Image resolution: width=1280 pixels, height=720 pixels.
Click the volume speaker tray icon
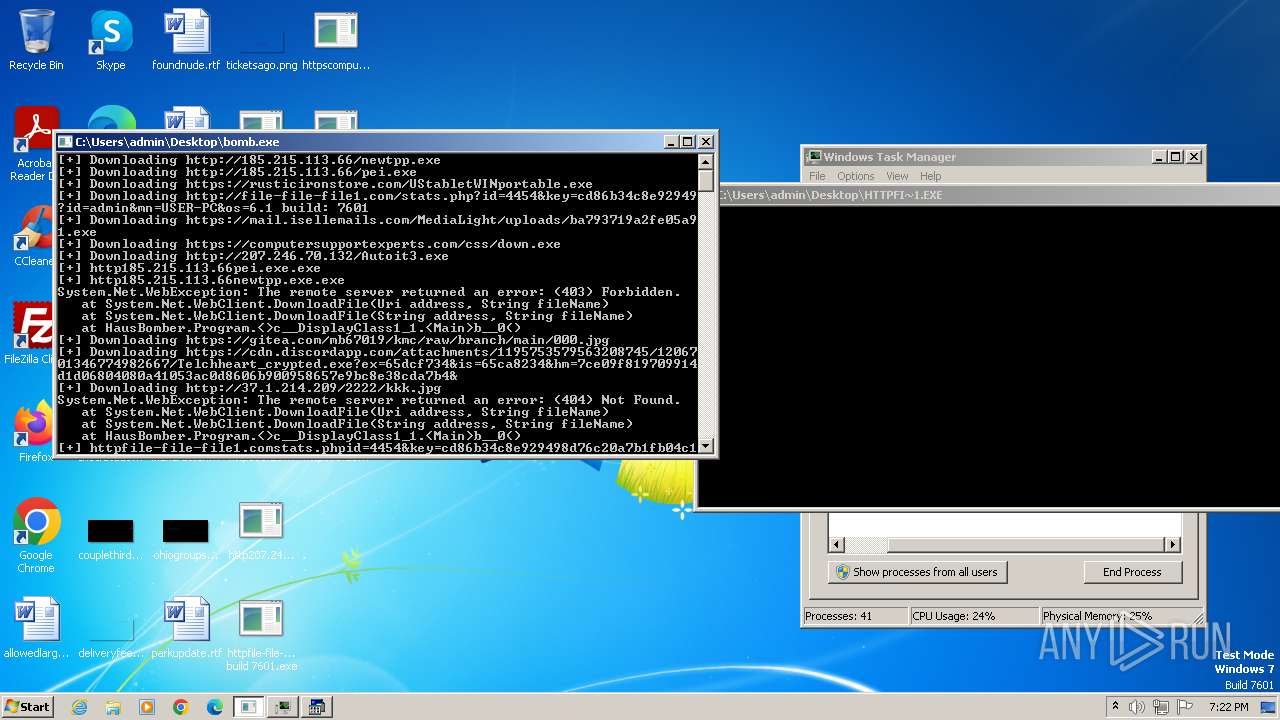(1137, 707)
